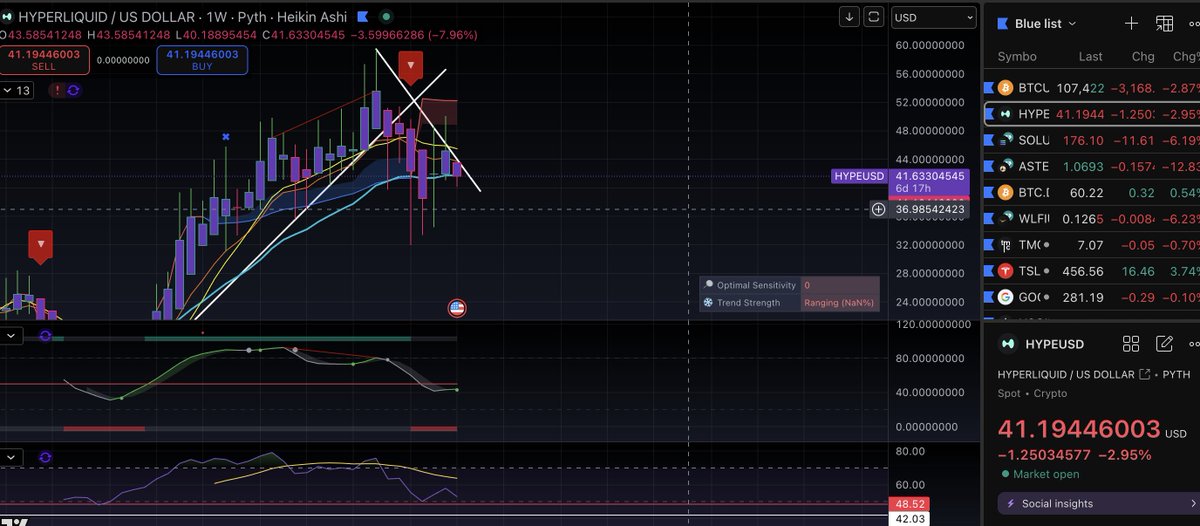
Task: Open the grid layout icon in details panel
Action: [1131, 344]
